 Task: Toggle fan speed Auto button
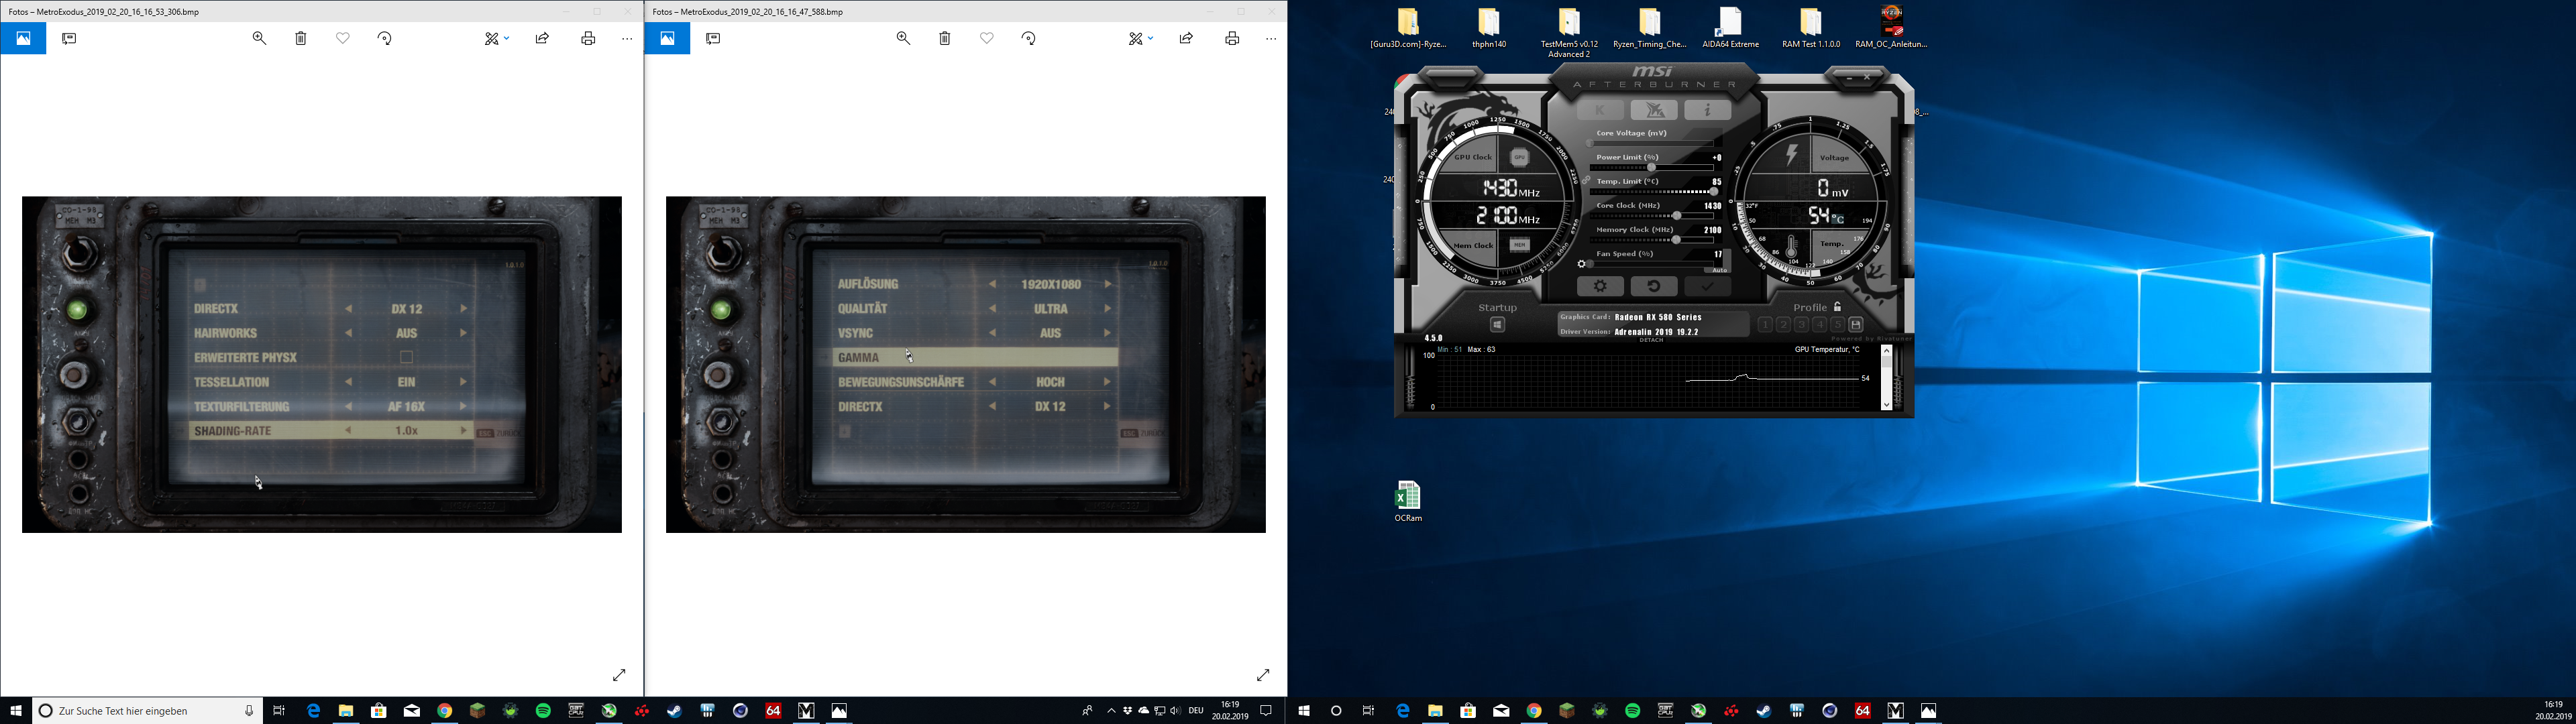[x=1720, y=270]
